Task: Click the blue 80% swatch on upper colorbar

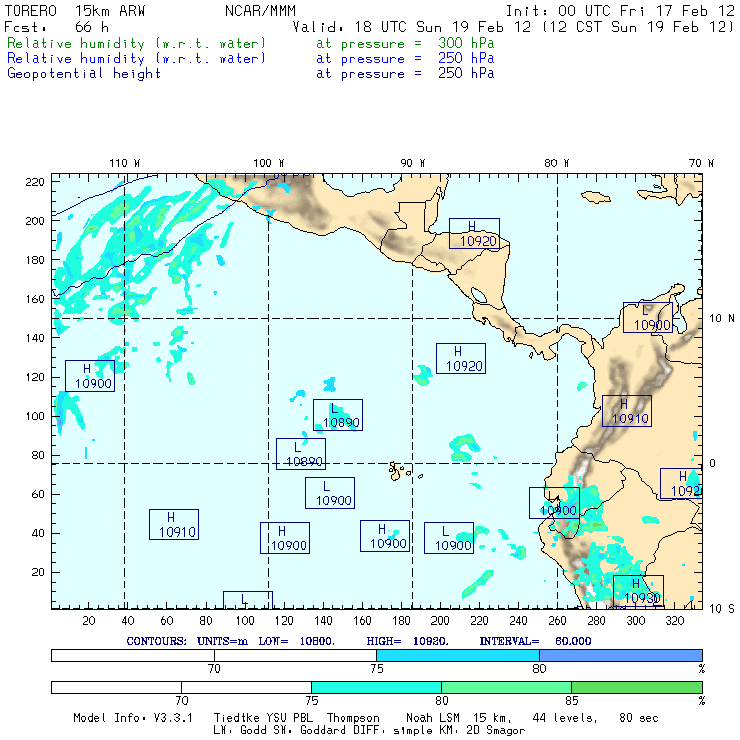Action: tap(620, 654)
